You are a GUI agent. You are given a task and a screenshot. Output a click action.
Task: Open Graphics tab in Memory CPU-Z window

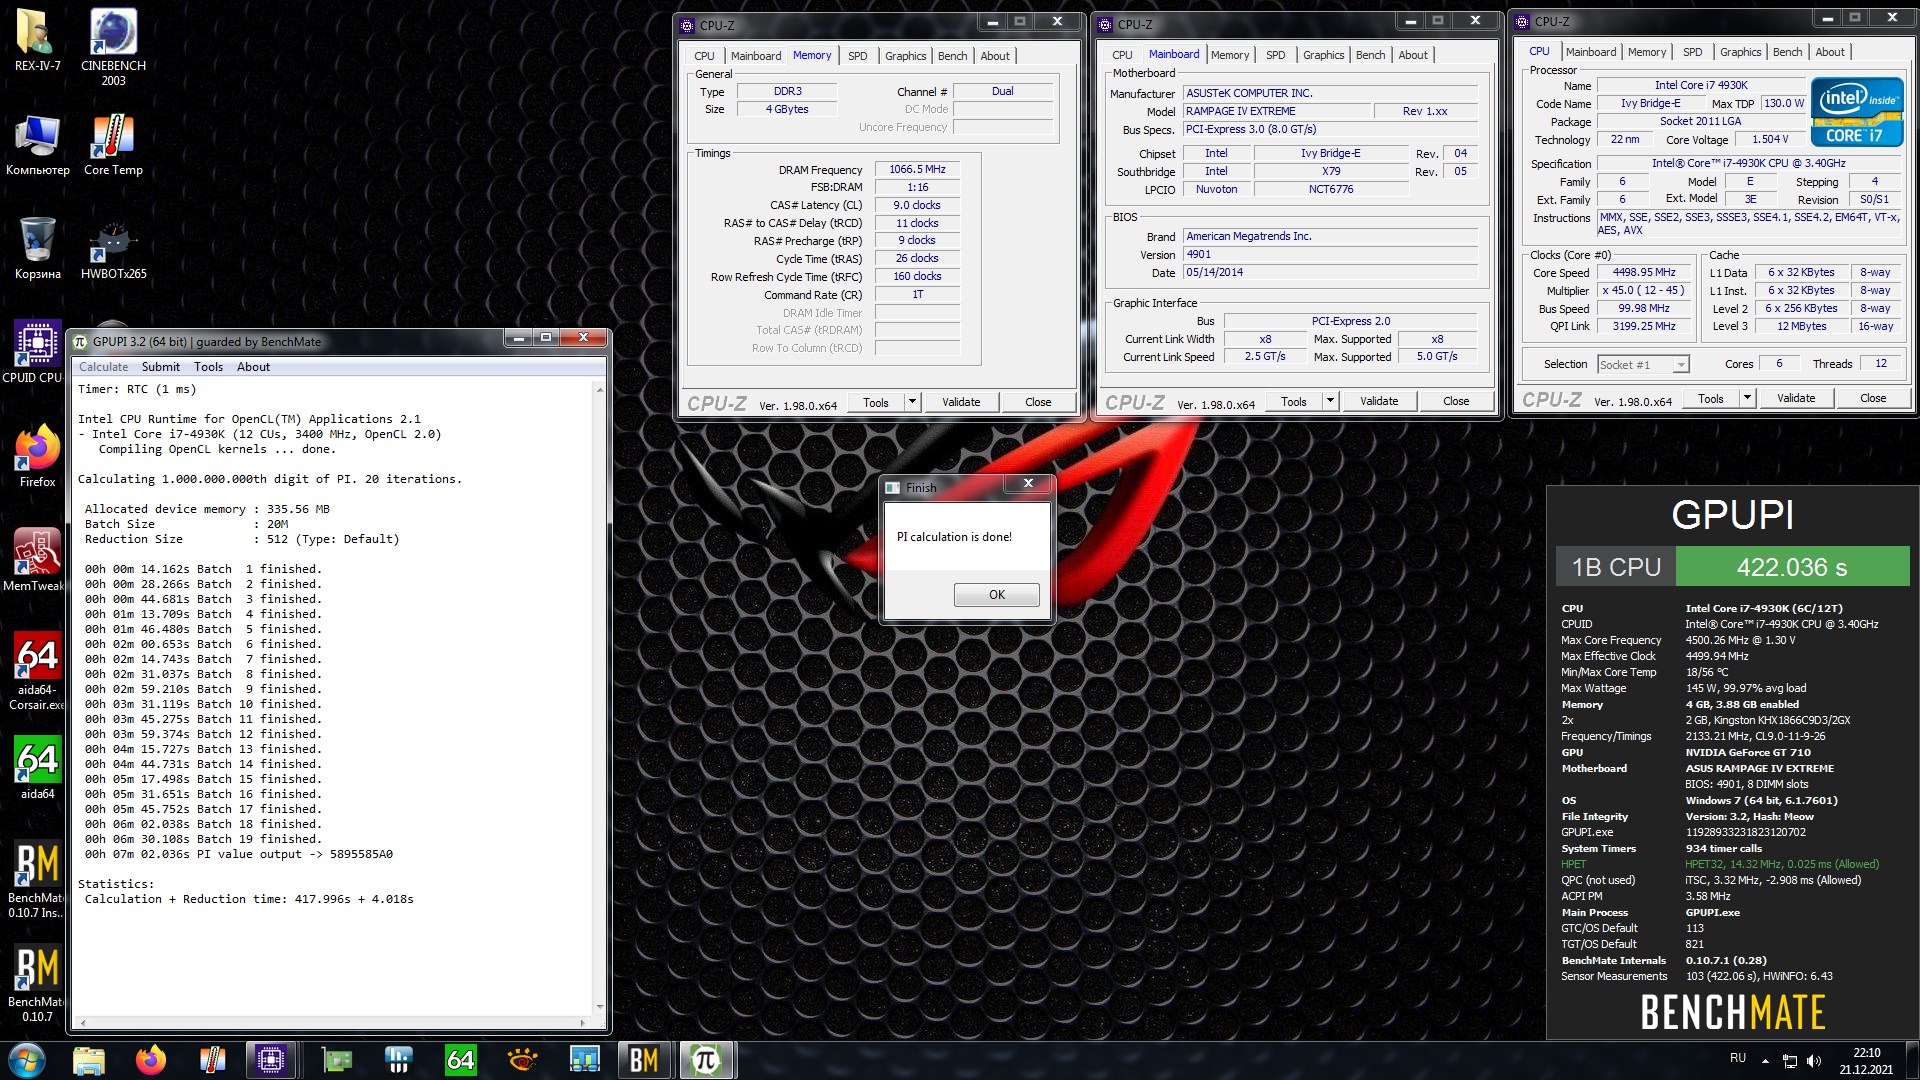[905, 56]
